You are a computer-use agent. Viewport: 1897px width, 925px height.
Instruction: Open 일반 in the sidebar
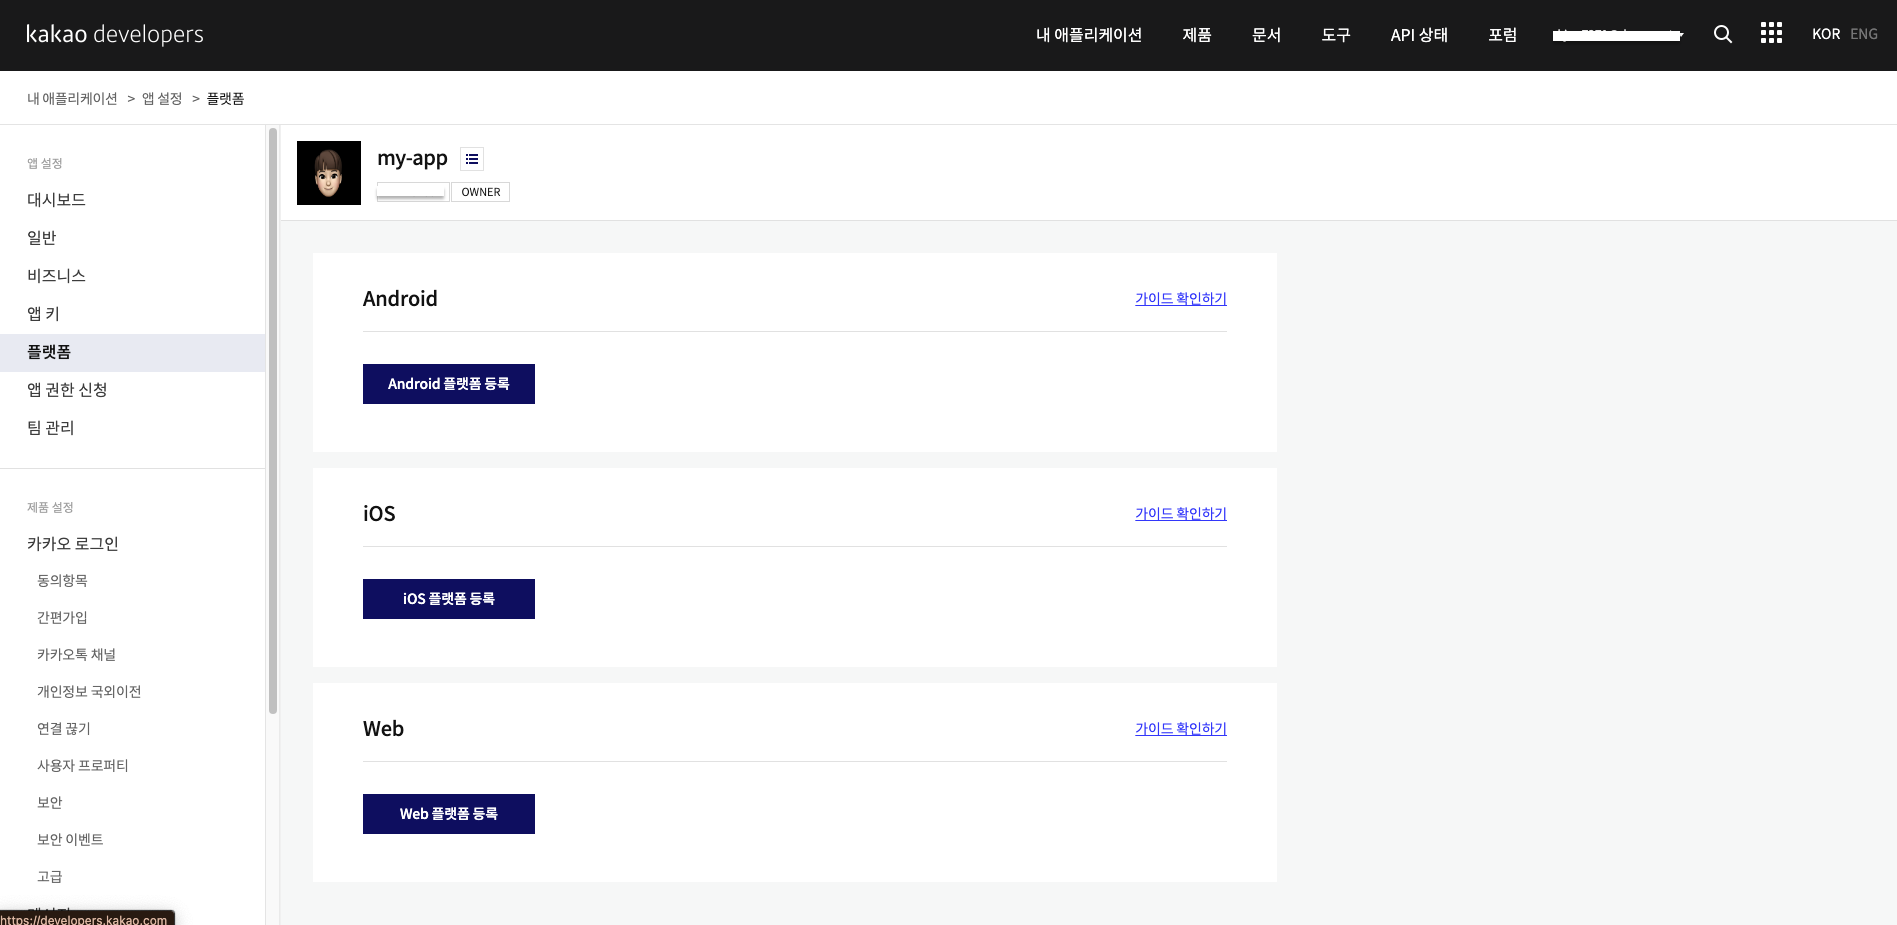point(132,238)
